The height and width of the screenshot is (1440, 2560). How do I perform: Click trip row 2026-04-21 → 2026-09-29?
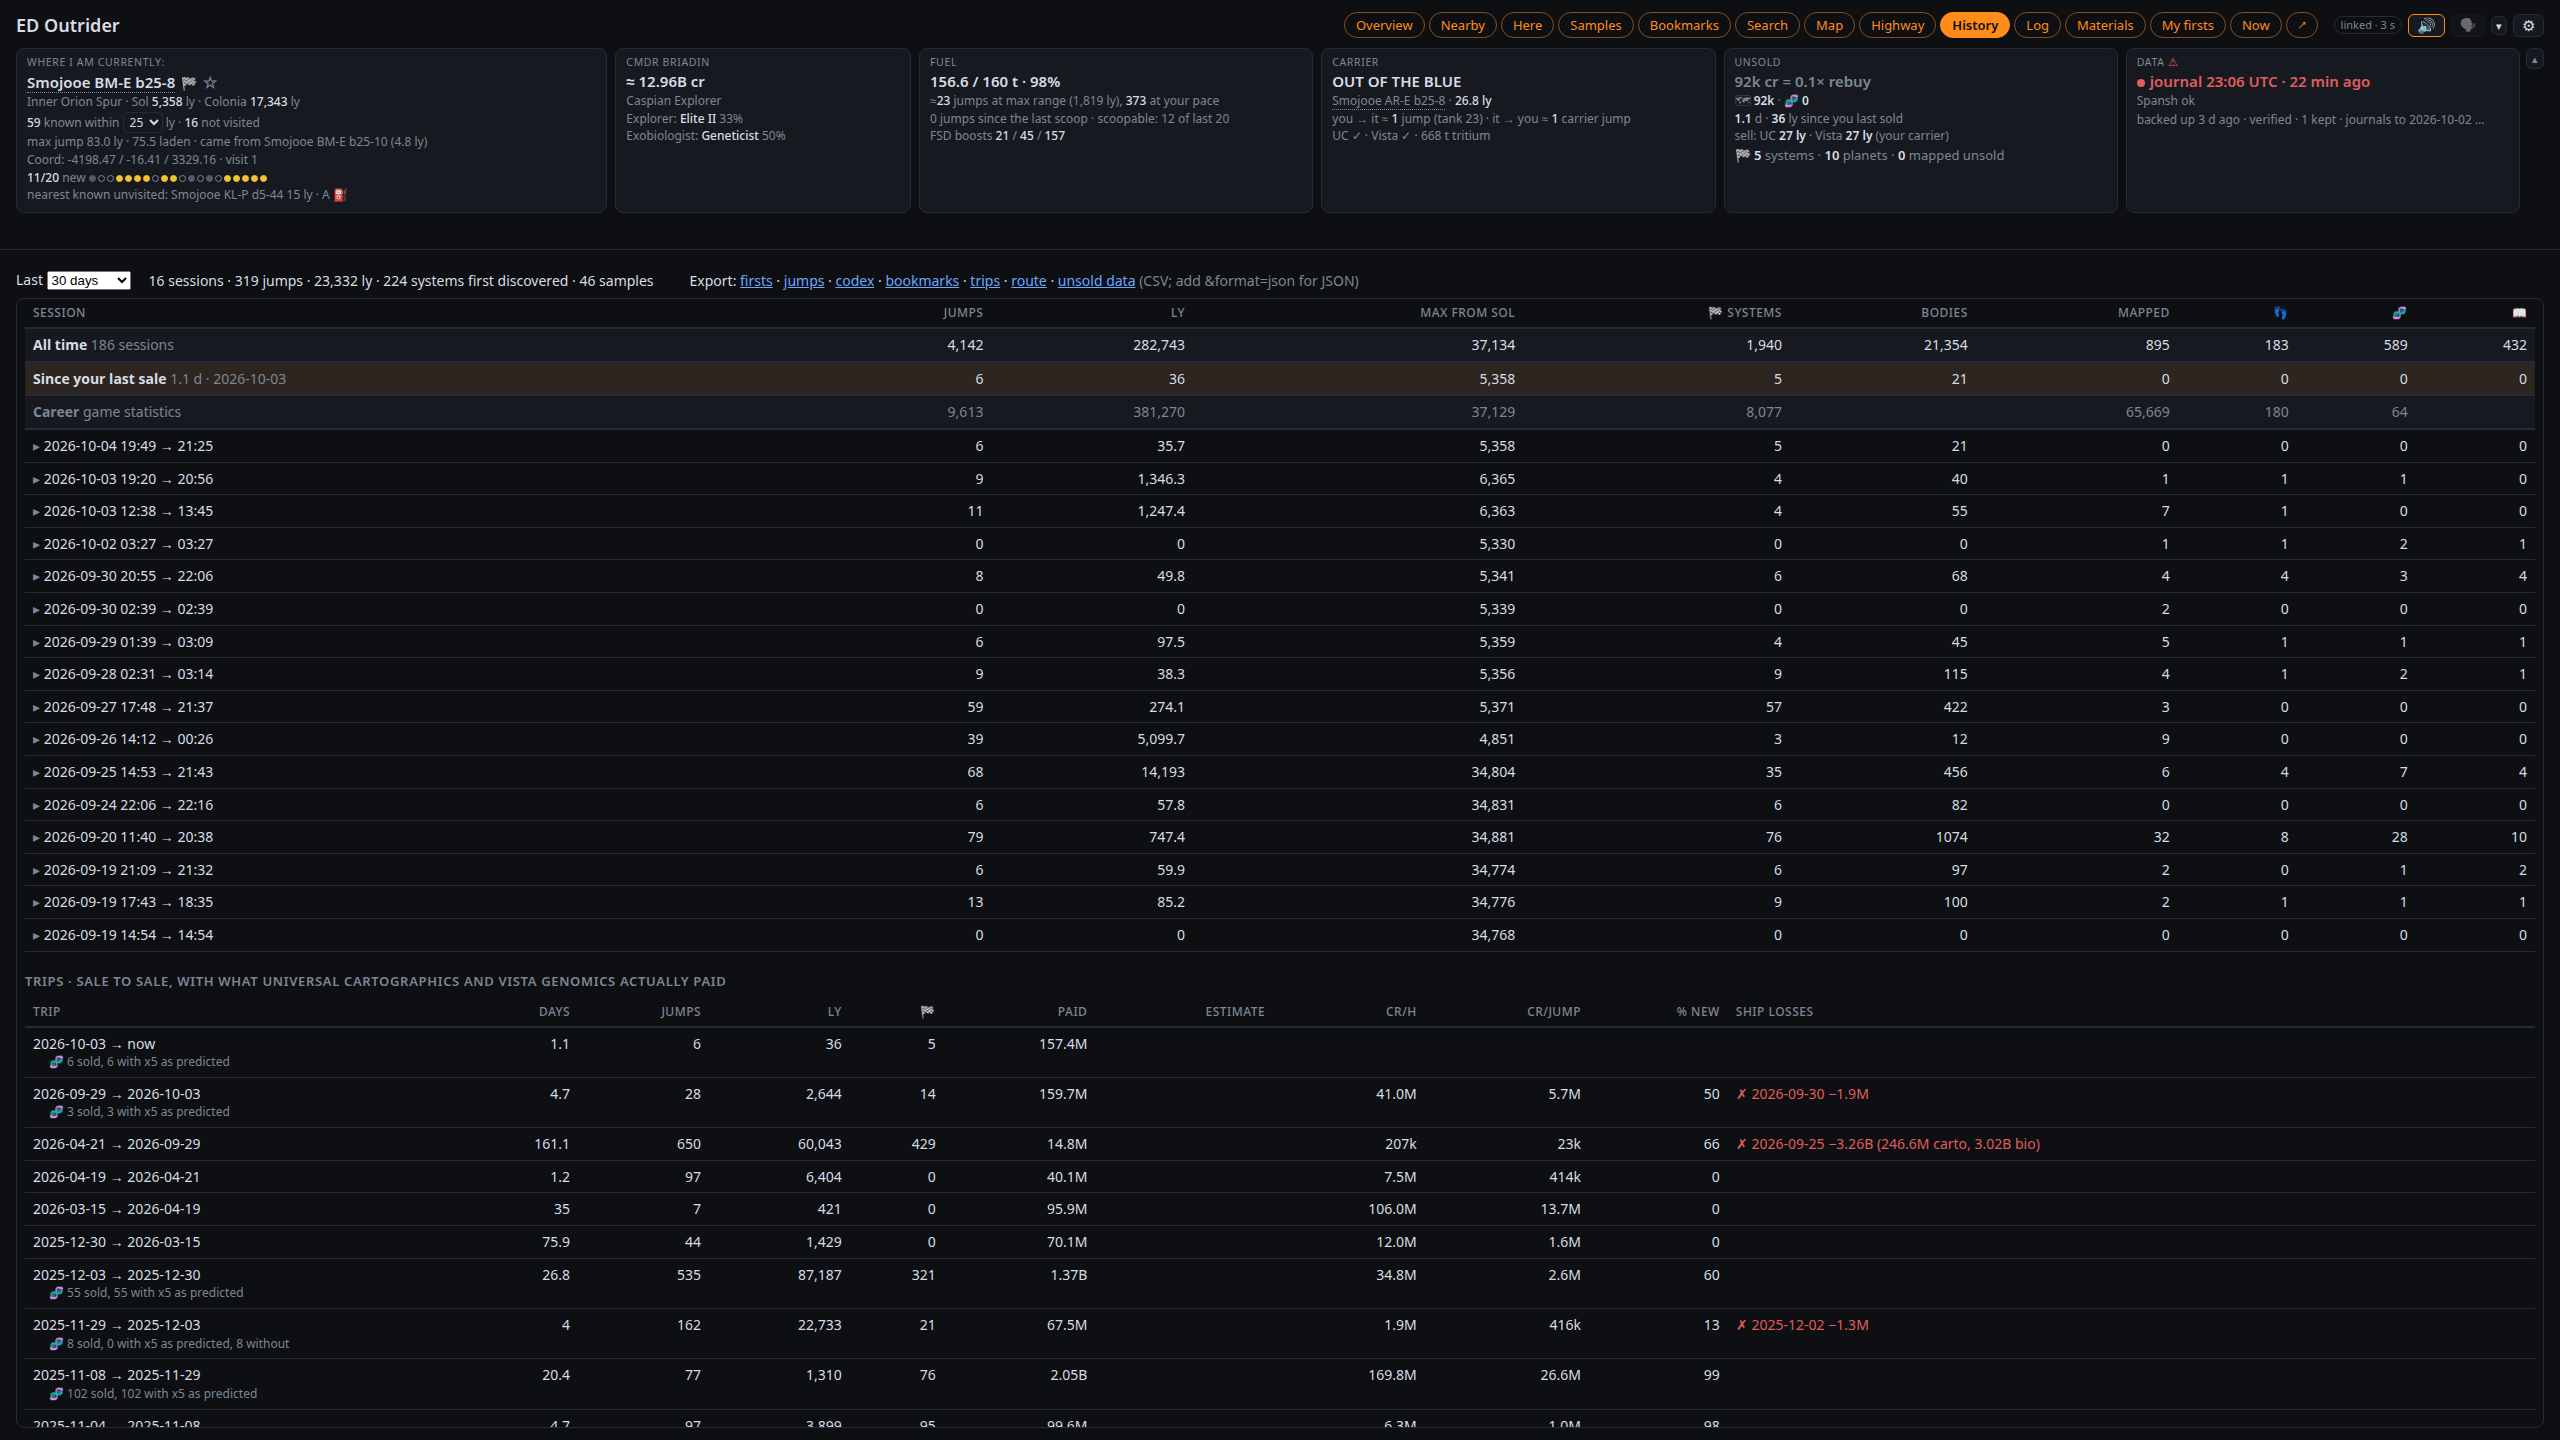1279,1144
